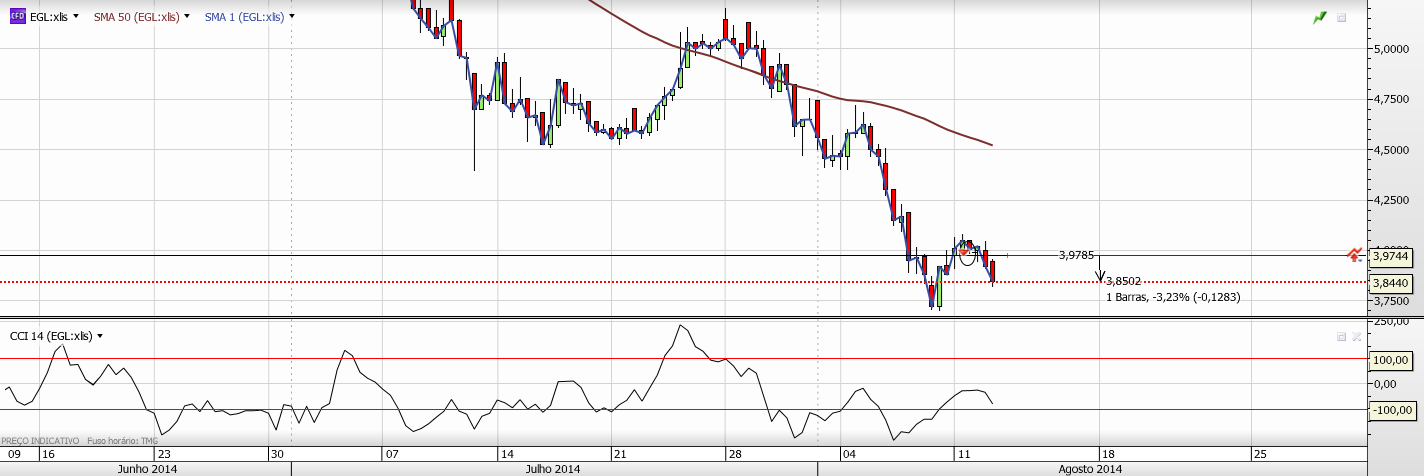This screenshot has width=1424, height=476.
Task: Maximize the main price chart panel
Action: click(x=1341, y=17)
